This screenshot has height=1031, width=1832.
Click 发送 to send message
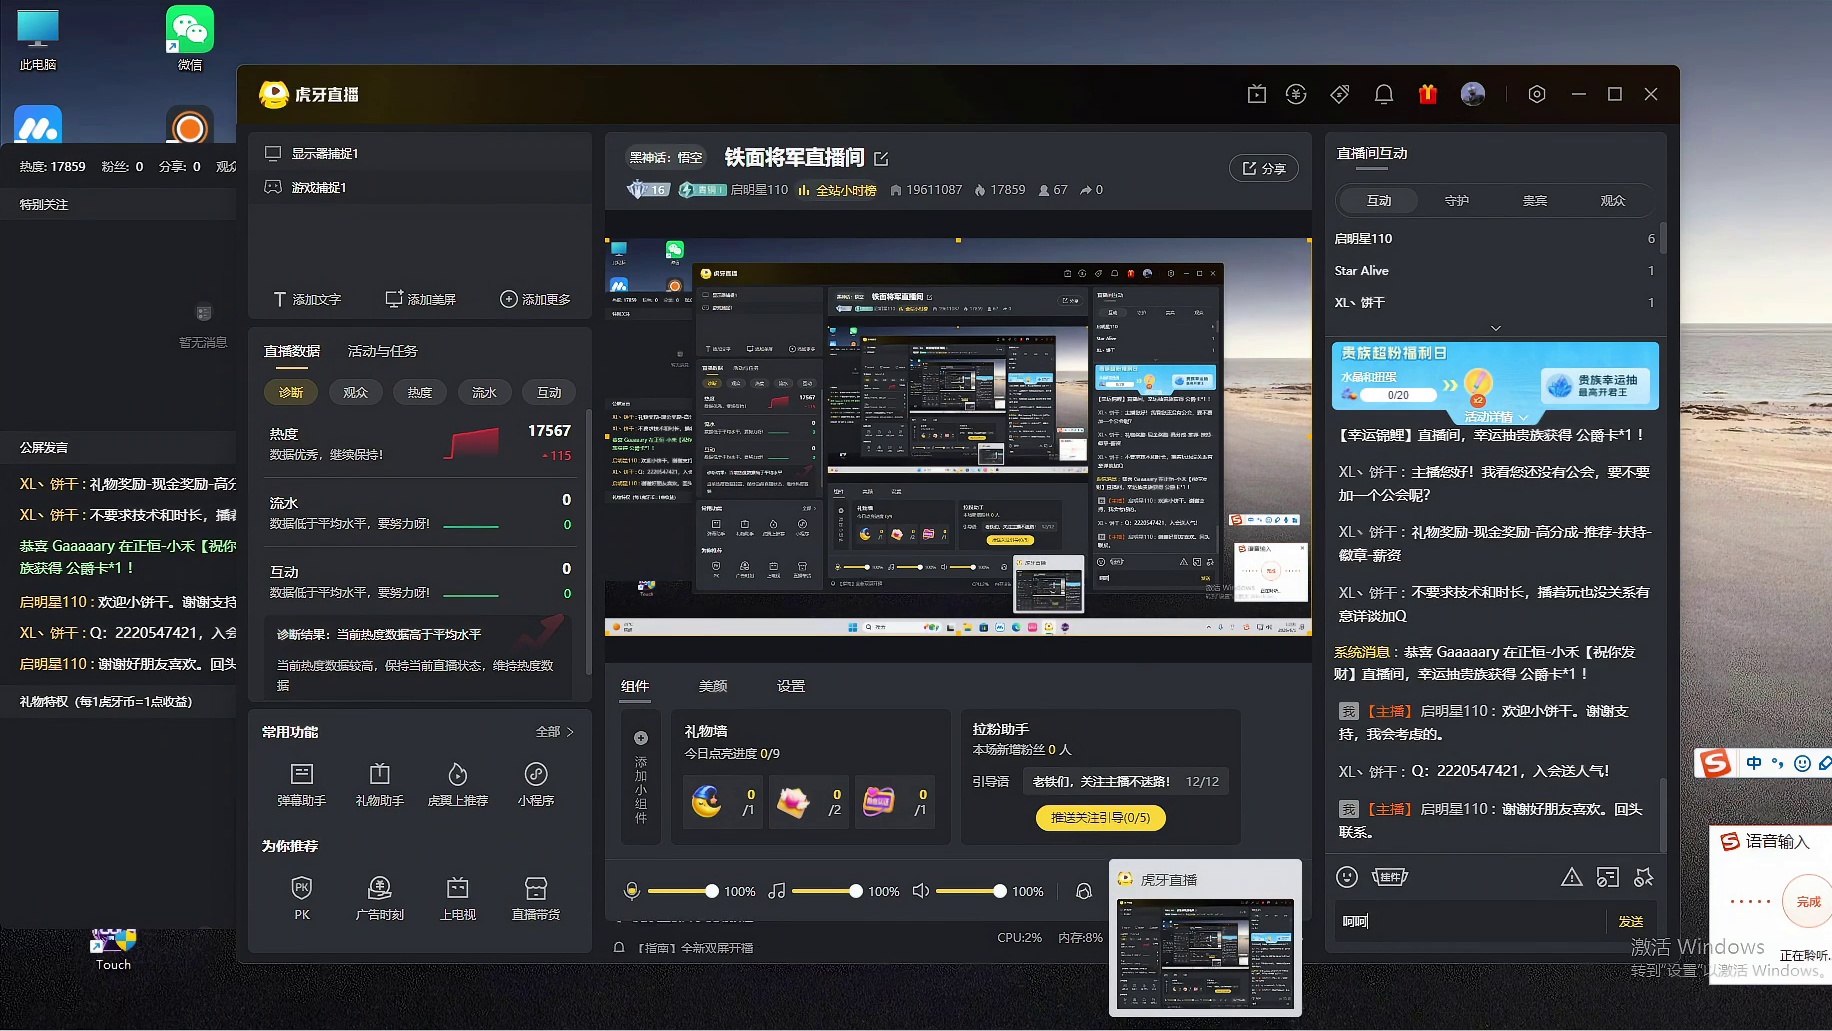pos(1631,921)
